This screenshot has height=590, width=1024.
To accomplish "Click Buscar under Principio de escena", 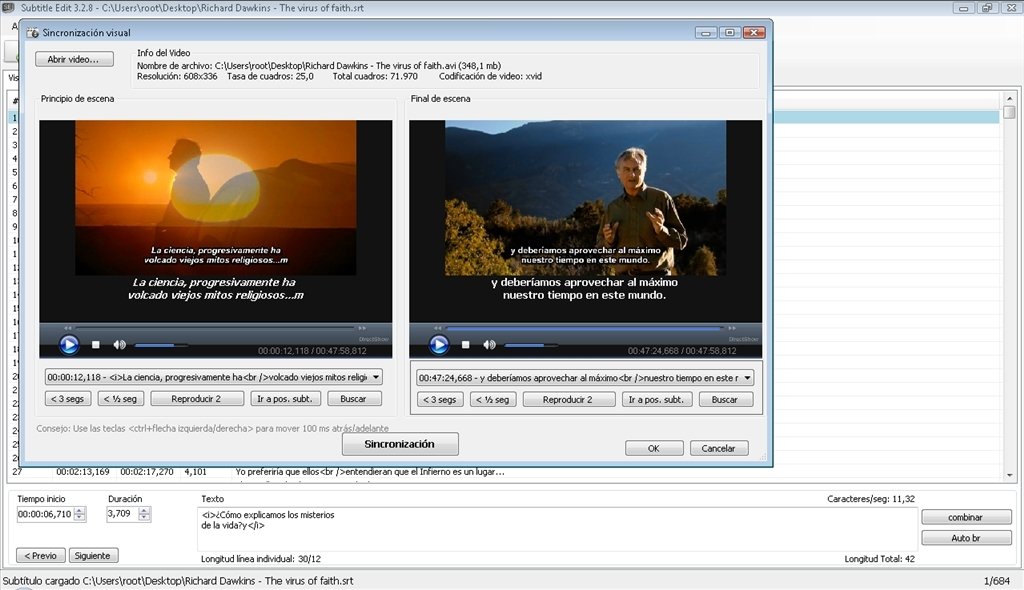I will [353, 399].
